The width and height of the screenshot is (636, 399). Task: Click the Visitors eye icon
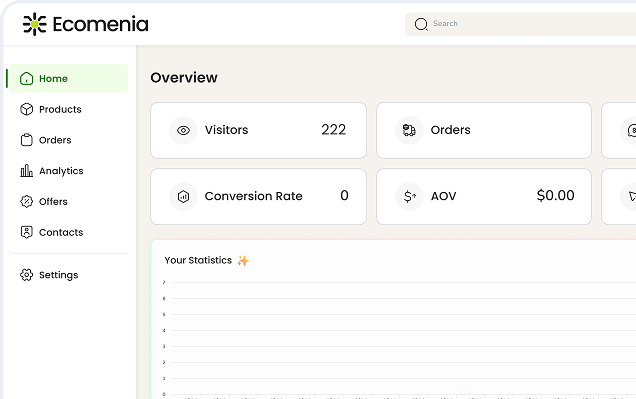[183, 130]
